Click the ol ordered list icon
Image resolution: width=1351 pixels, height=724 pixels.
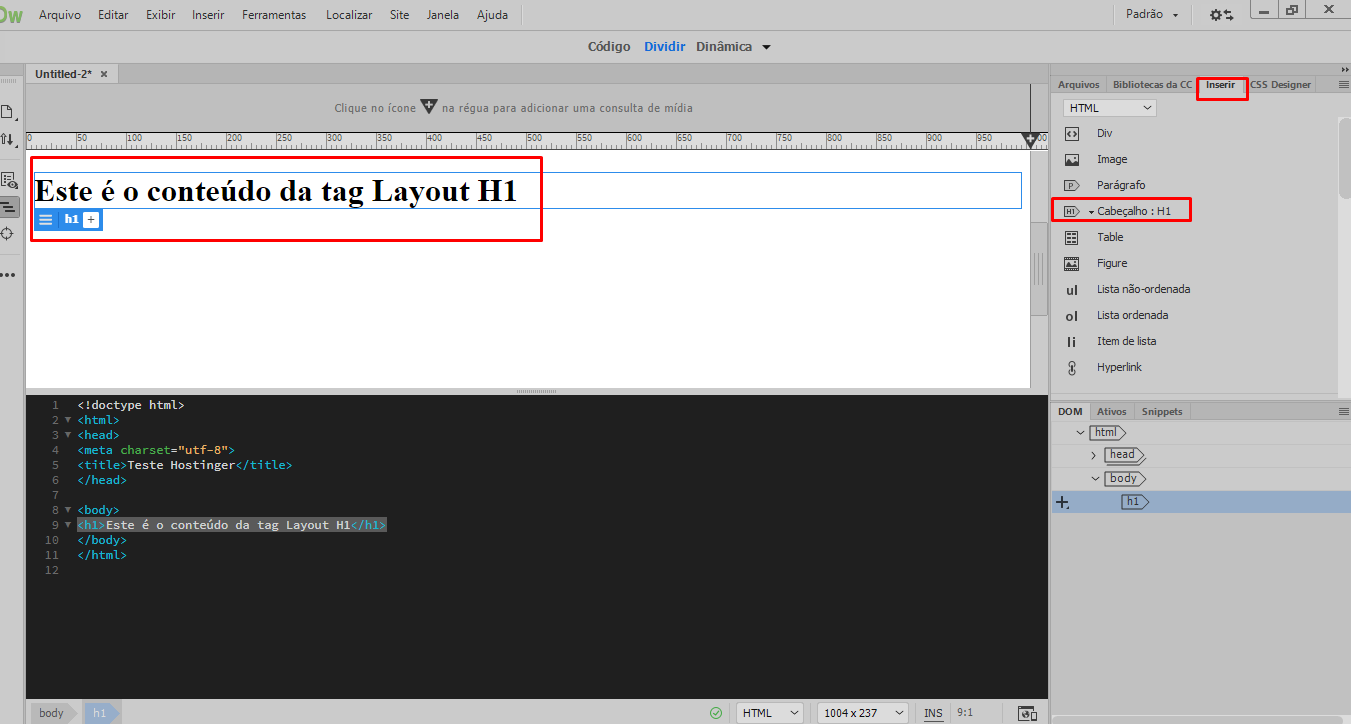tap(1072, 316)
